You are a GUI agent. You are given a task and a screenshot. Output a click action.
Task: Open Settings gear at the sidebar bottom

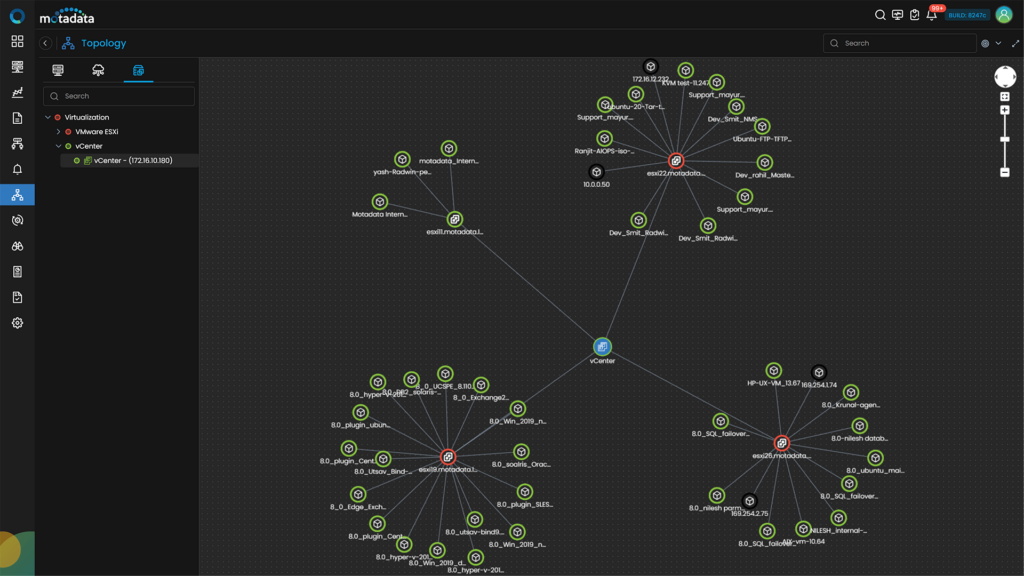pos(16,323)
